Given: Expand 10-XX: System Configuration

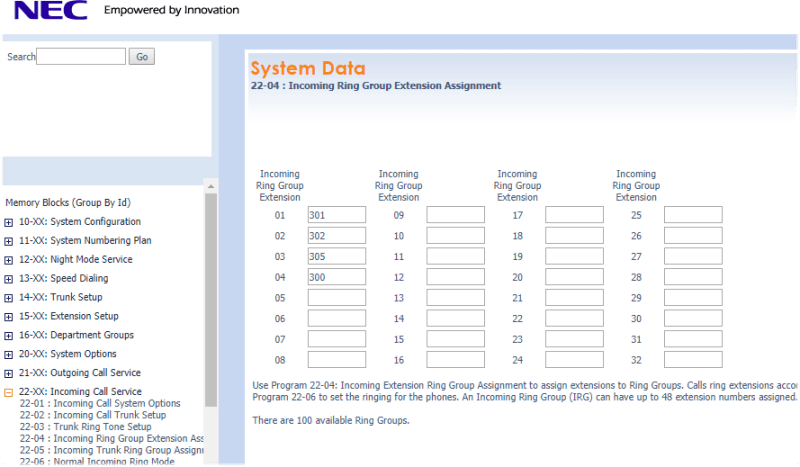Looking at the screenshot, I should click(9, 223).
